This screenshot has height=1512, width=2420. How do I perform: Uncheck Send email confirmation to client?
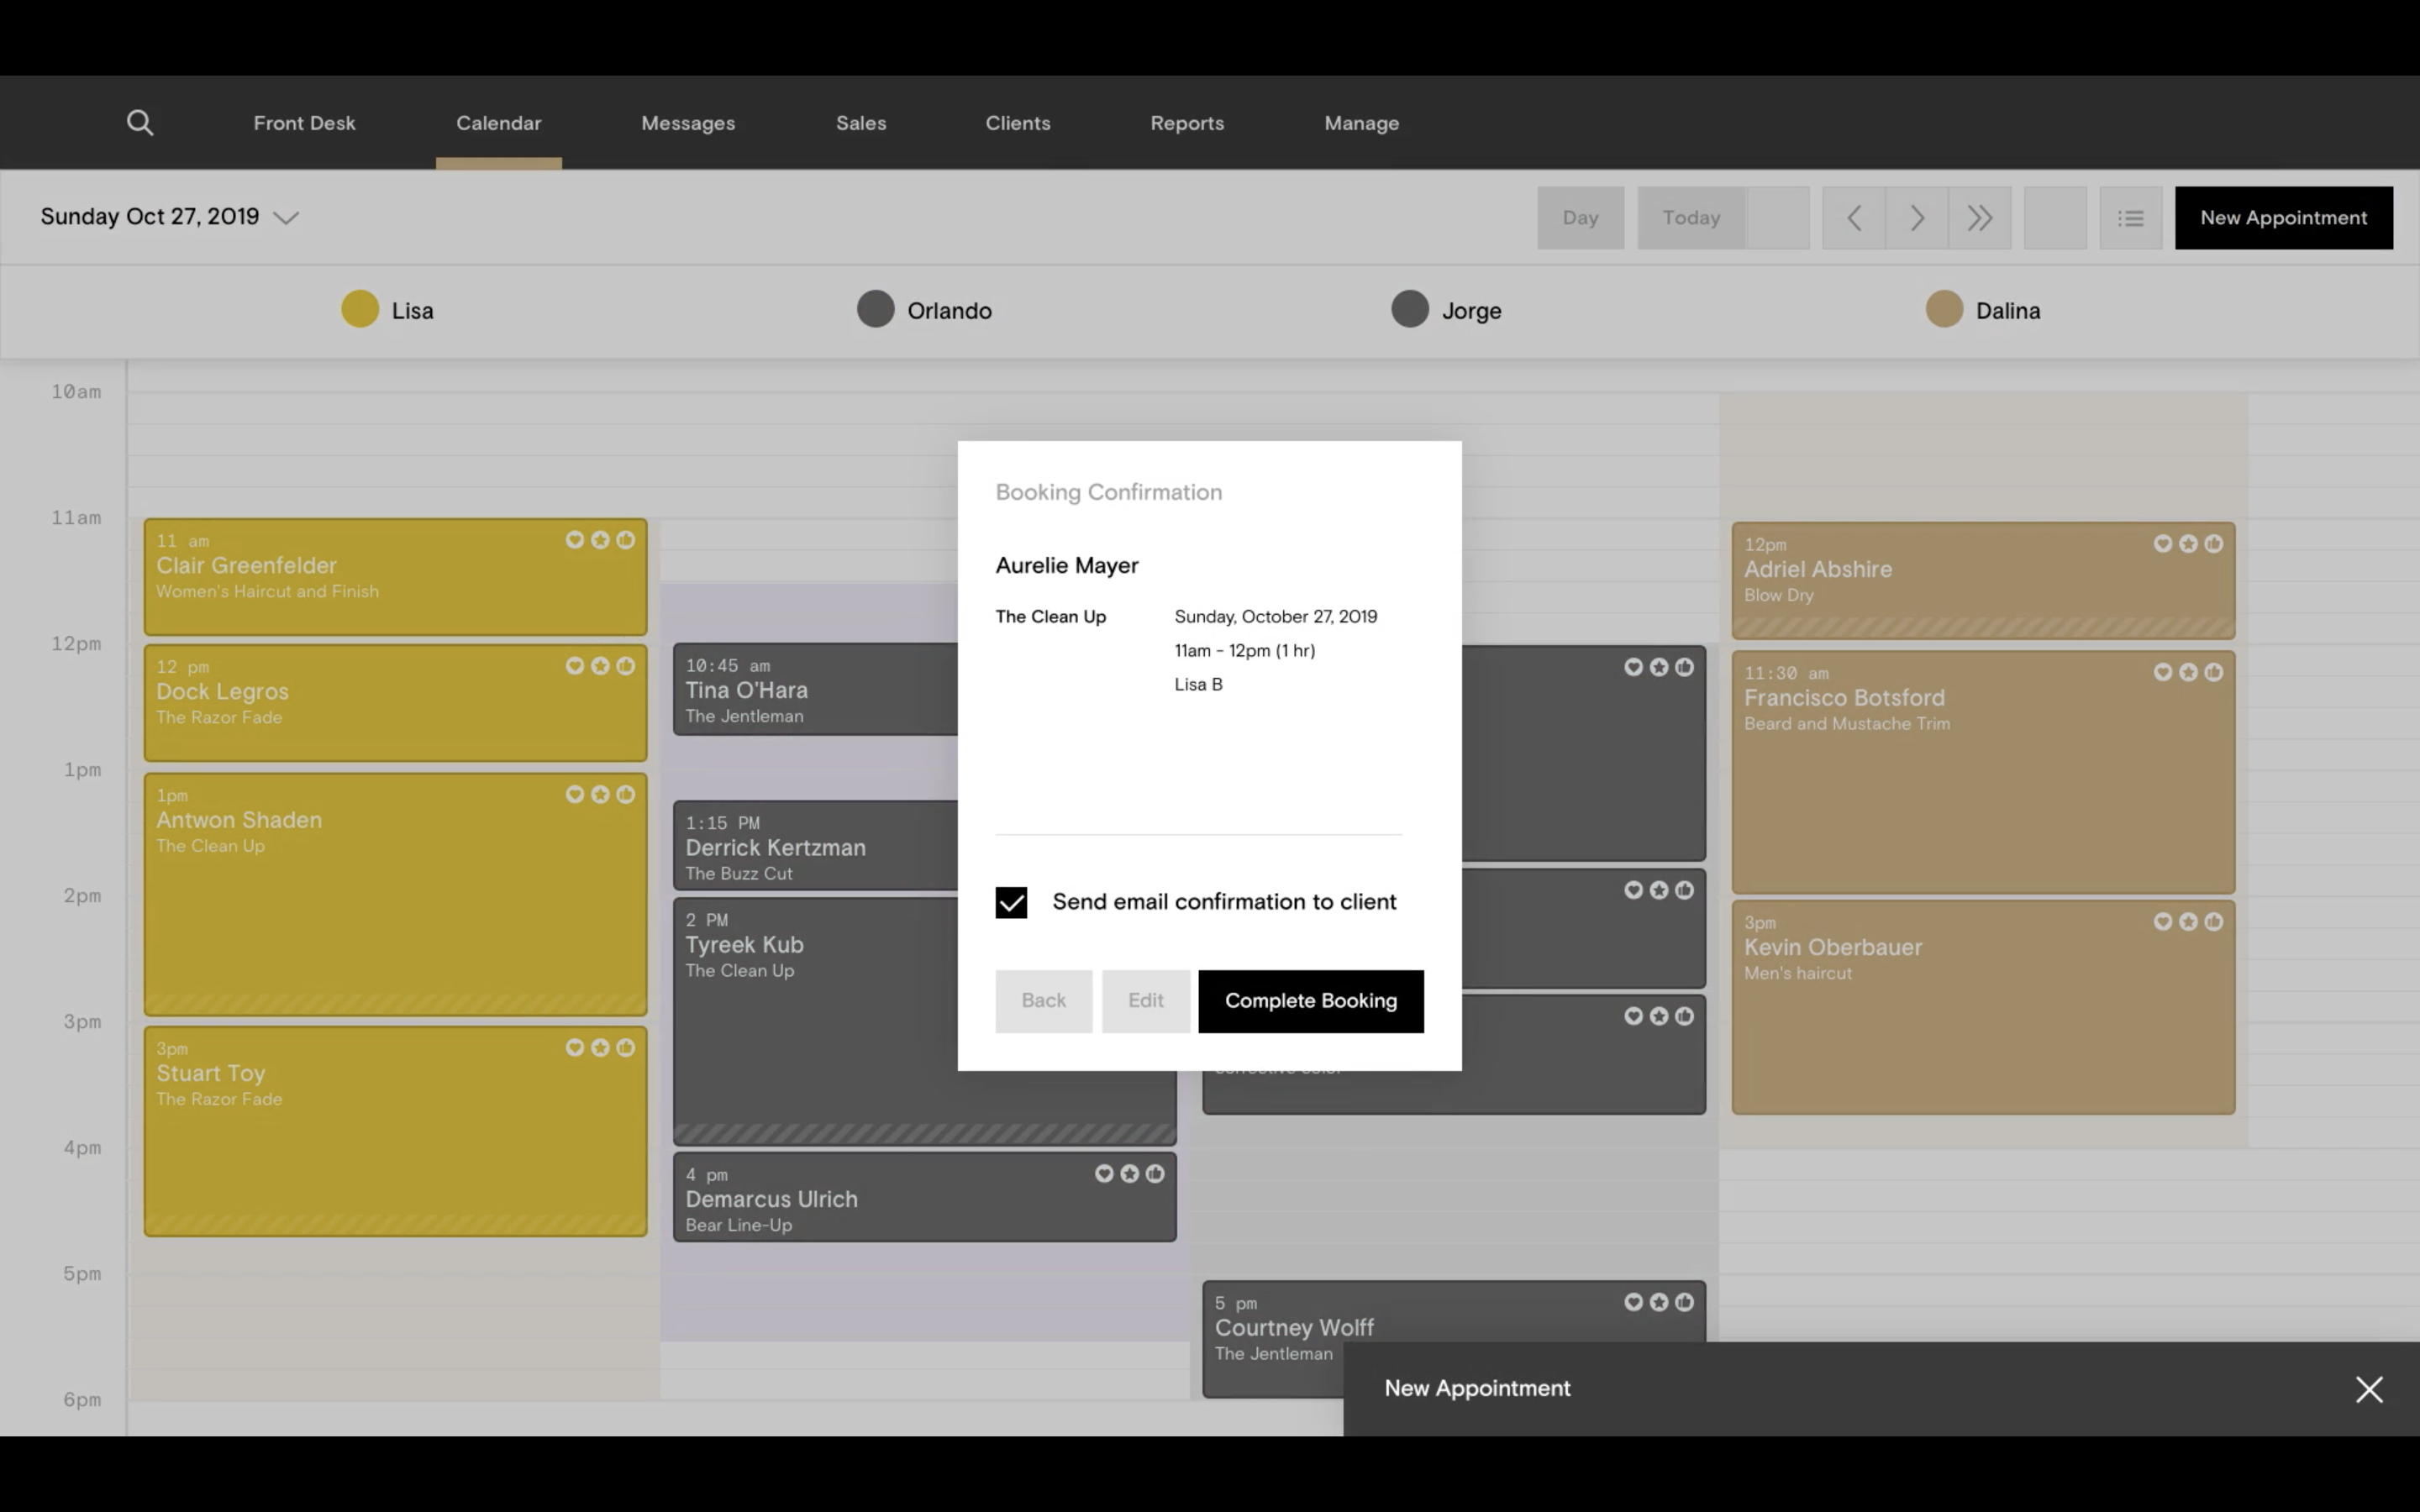(x=1011, y=902)
